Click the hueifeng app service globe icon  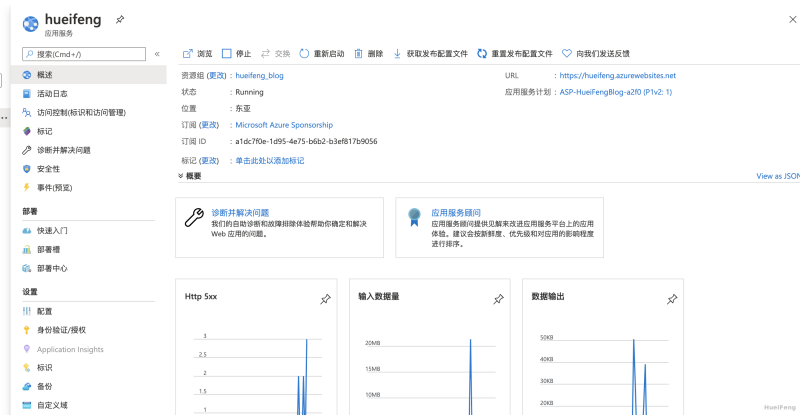point(31,24)
